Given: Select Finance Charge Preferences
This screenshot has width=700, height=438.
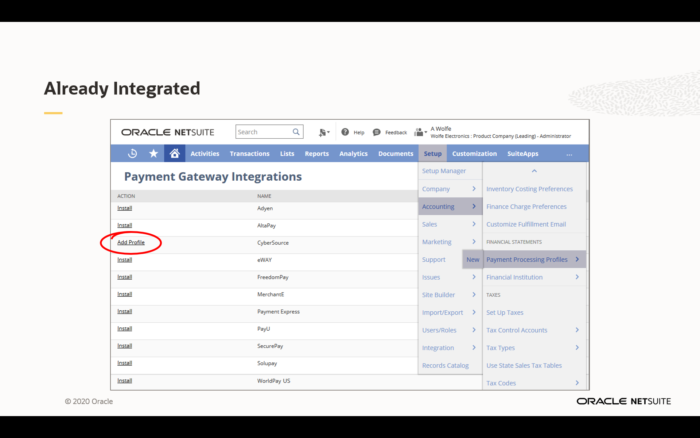Looking at the screenshot, I should (526, 206).
